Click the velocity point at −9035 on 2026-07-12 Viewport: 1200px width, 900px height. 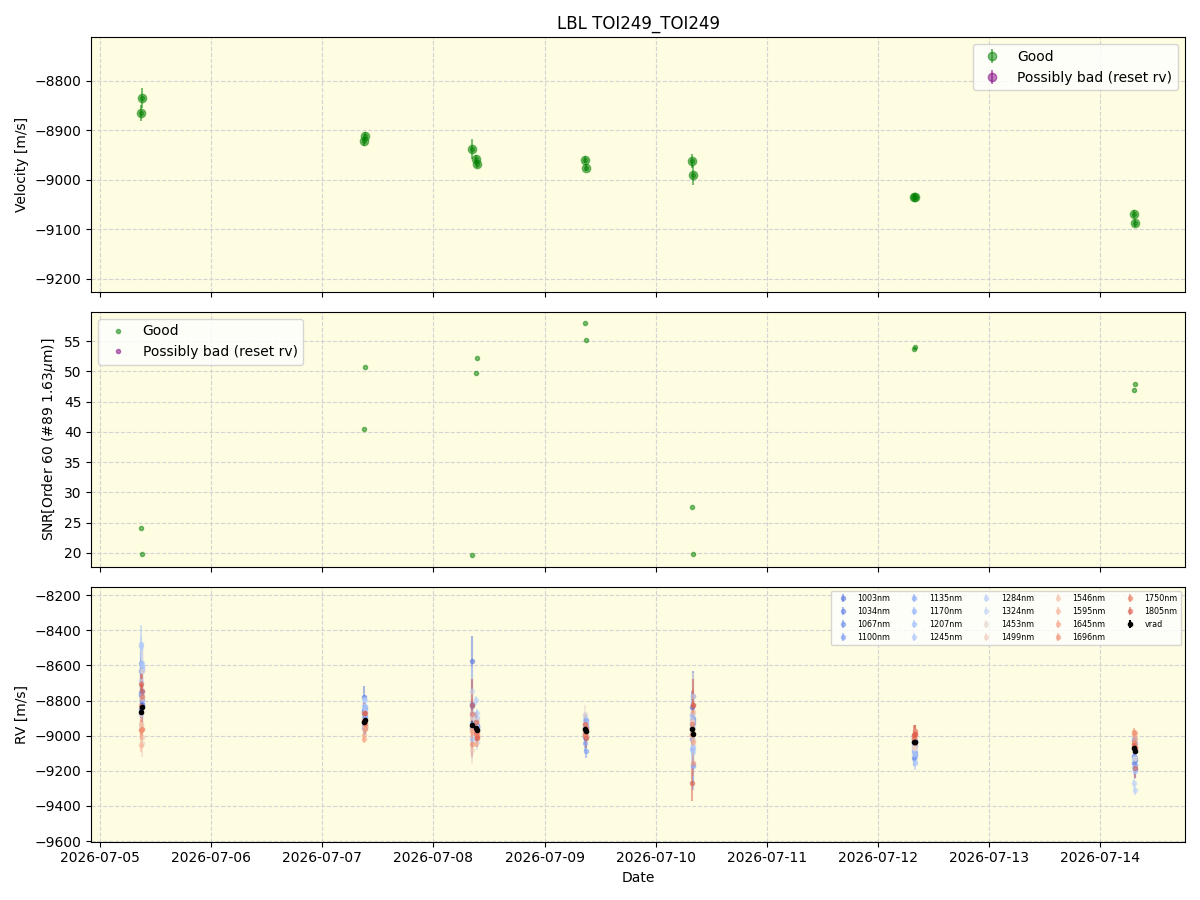click(914, 197)
